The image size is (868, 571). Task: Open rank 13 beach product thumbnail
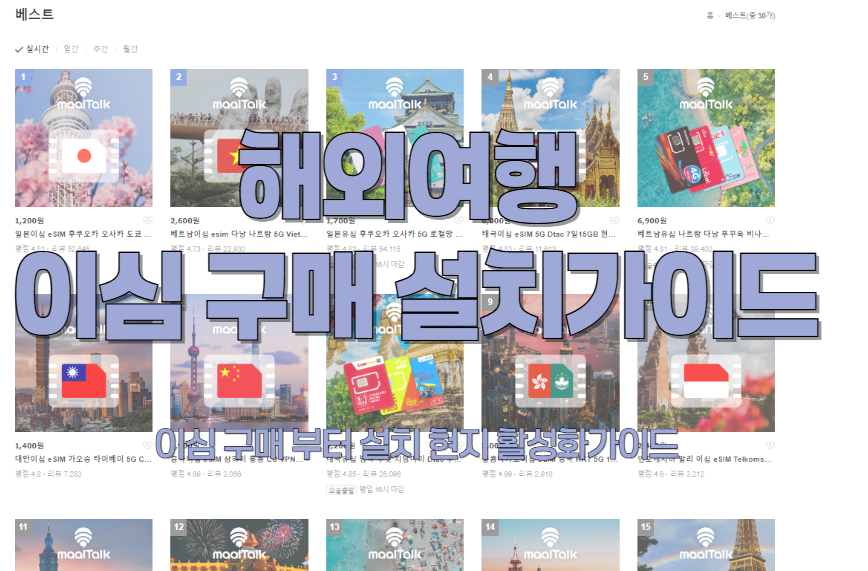[x=395, y=545]
